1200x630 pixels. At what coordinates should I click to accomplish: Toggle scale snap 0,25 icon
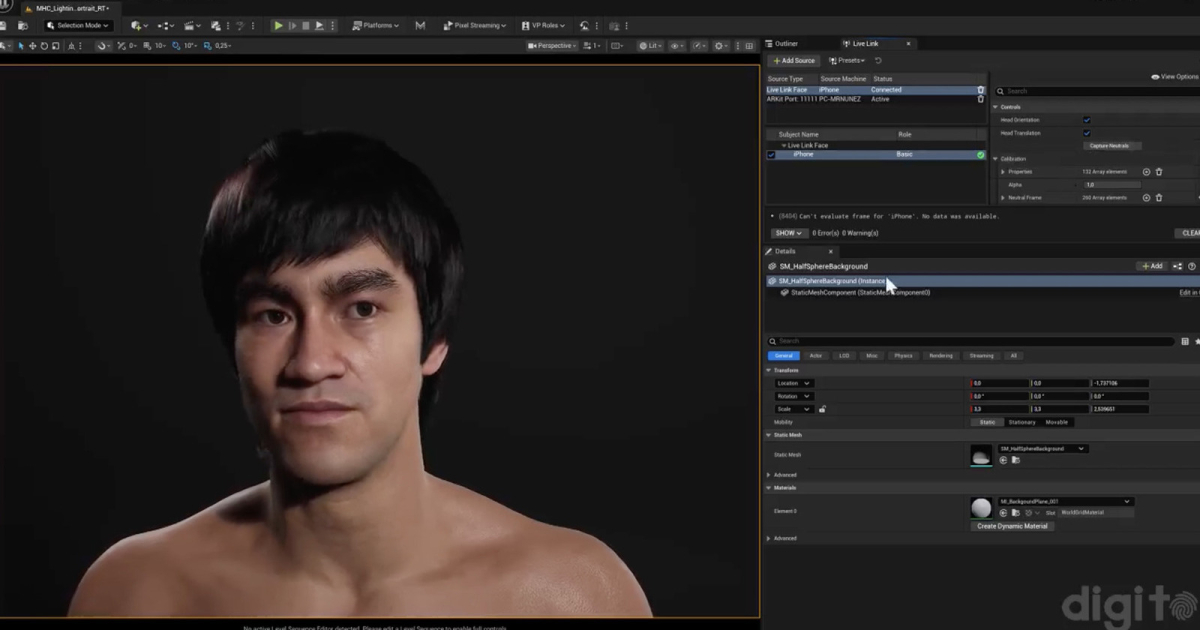click(x=207, y=46)
